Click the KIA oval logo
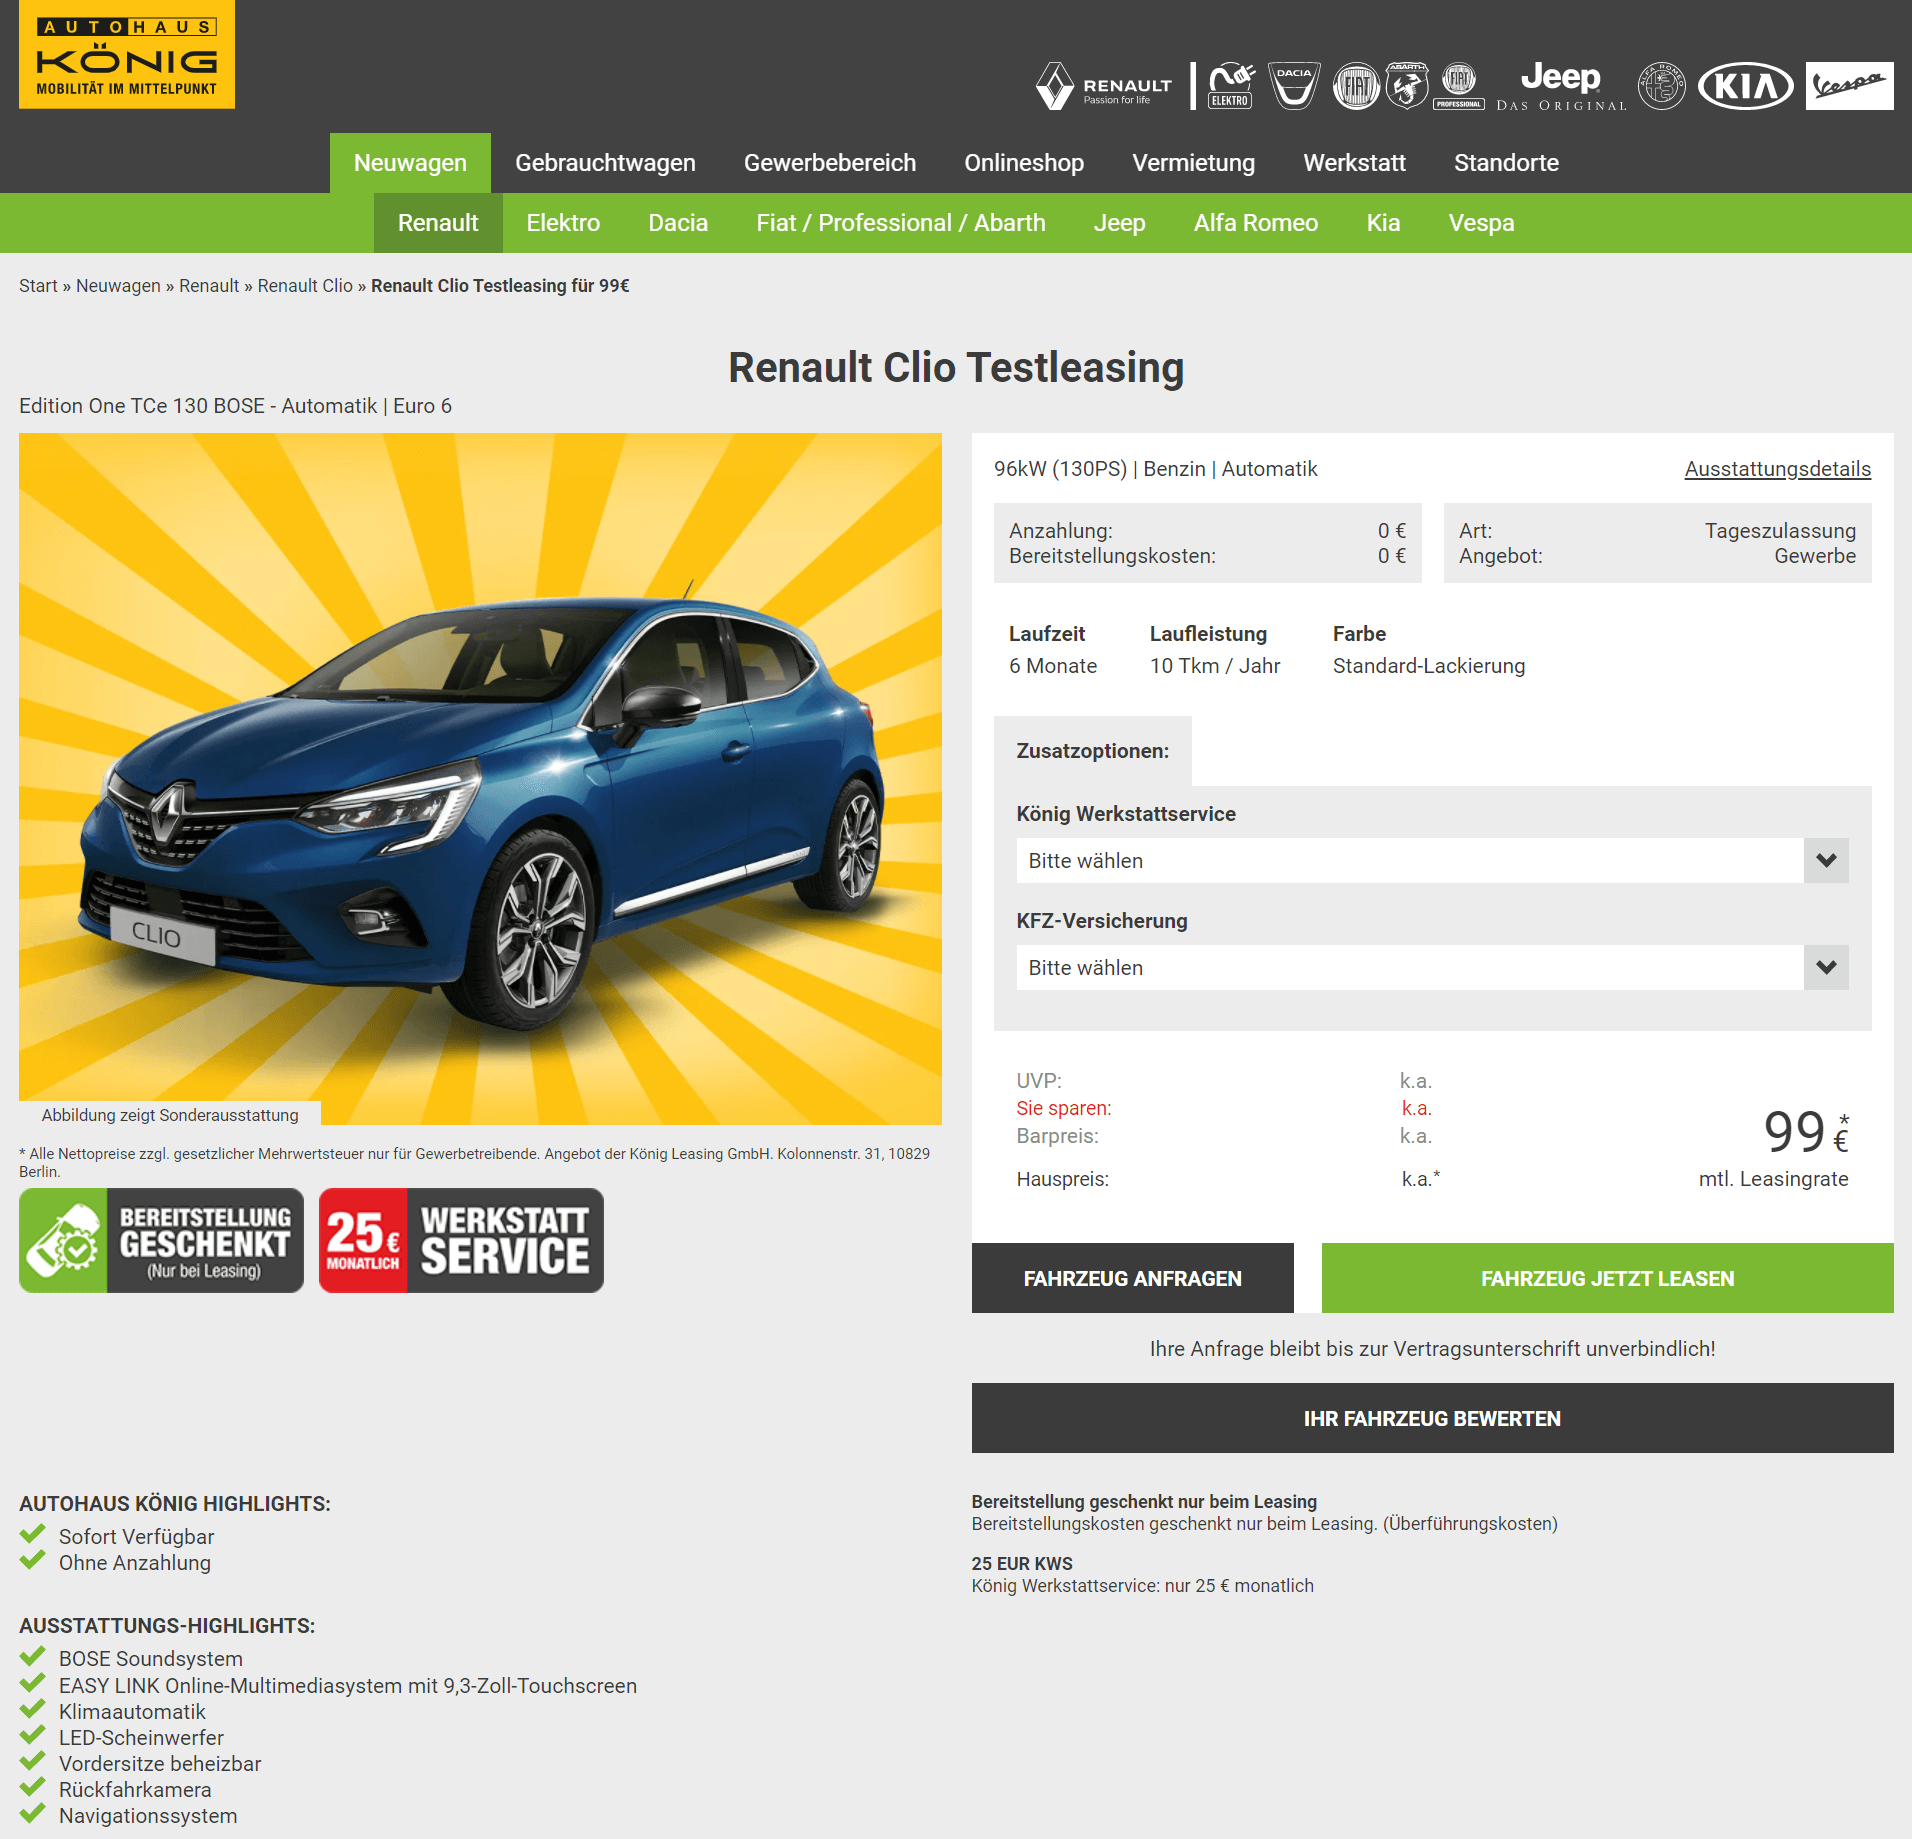The height and width of the screenshot is (1839, 1912). click(1746, 86)
